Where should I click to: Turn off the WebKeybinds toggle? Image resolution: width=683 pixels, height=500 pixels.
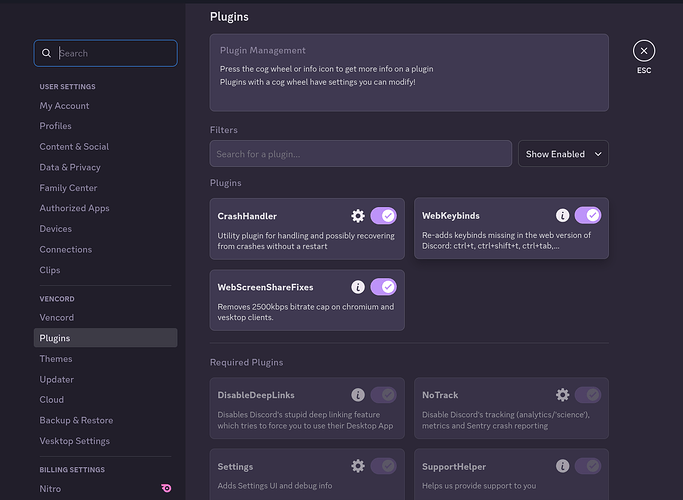(588, 215)
